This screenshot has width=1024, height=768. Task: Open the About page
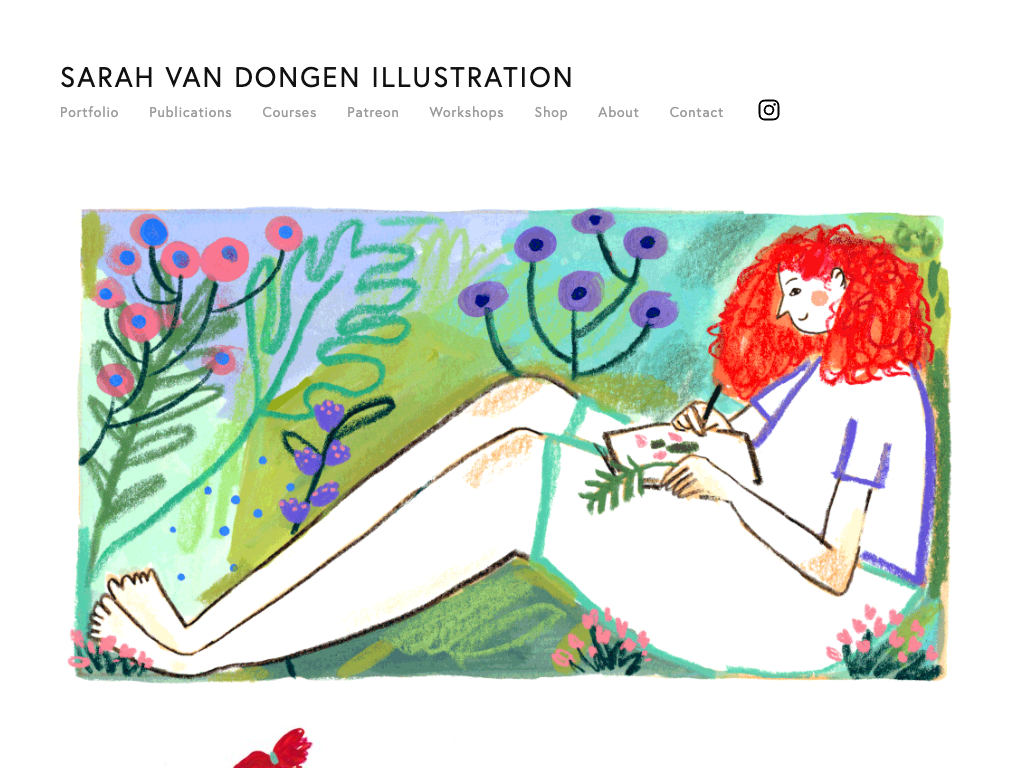618,112
